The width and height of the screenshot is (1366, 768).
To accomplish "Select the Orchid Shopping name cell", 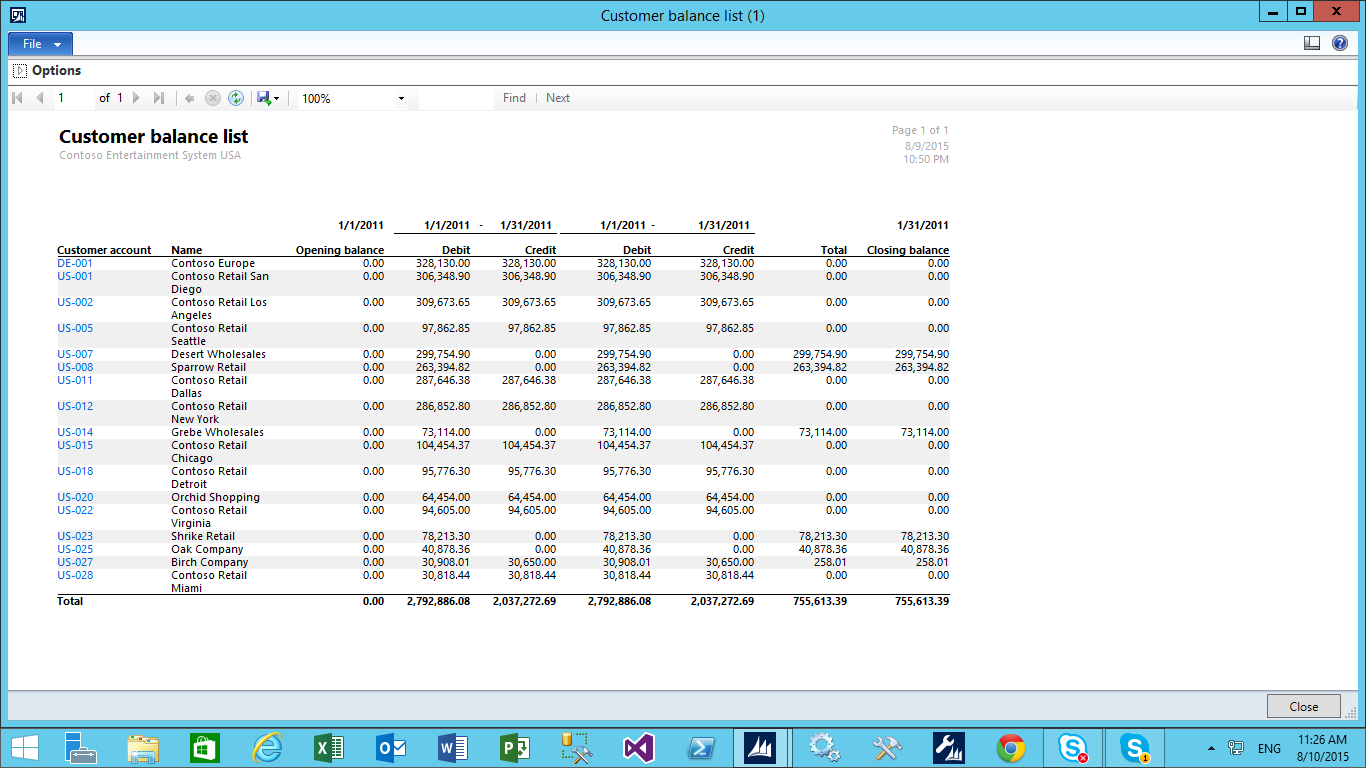I will coord(215,498).
